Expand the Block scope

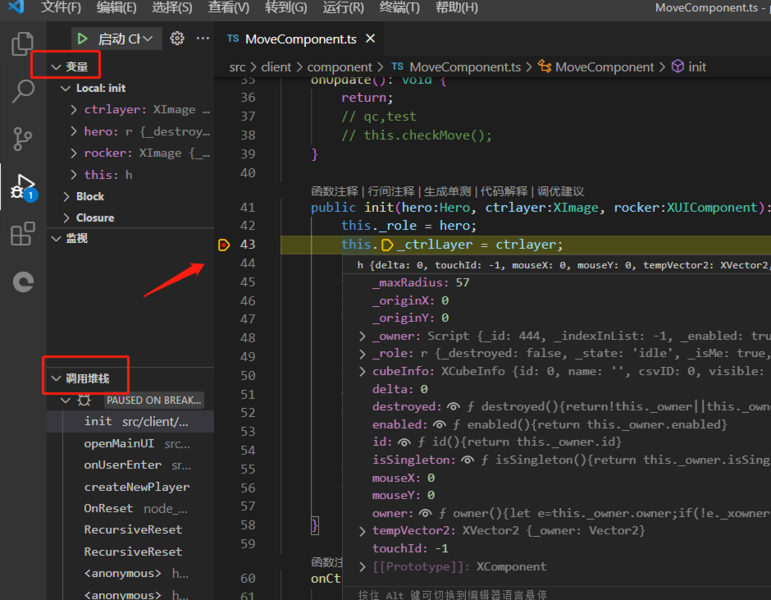pos(66,196)
